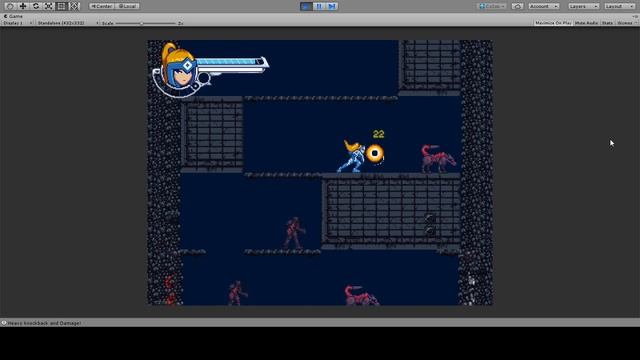Viewport: 640px width, 360px height.
Task: Open the Layout dropdown
Action: (x=619, y=6)
